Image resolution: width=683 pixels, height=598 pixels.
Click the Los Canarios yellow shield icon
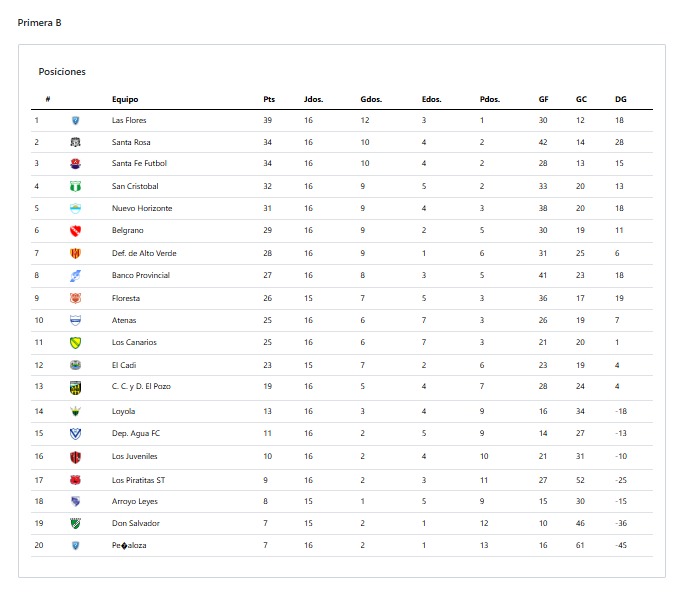point(75,343)
